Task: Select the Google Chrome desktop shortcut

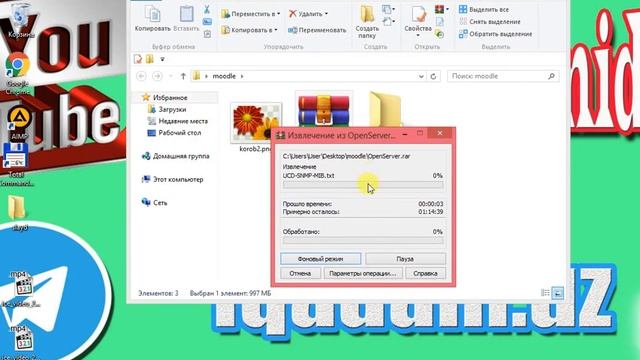Action: pyautogui.click(x=18, y=73)
